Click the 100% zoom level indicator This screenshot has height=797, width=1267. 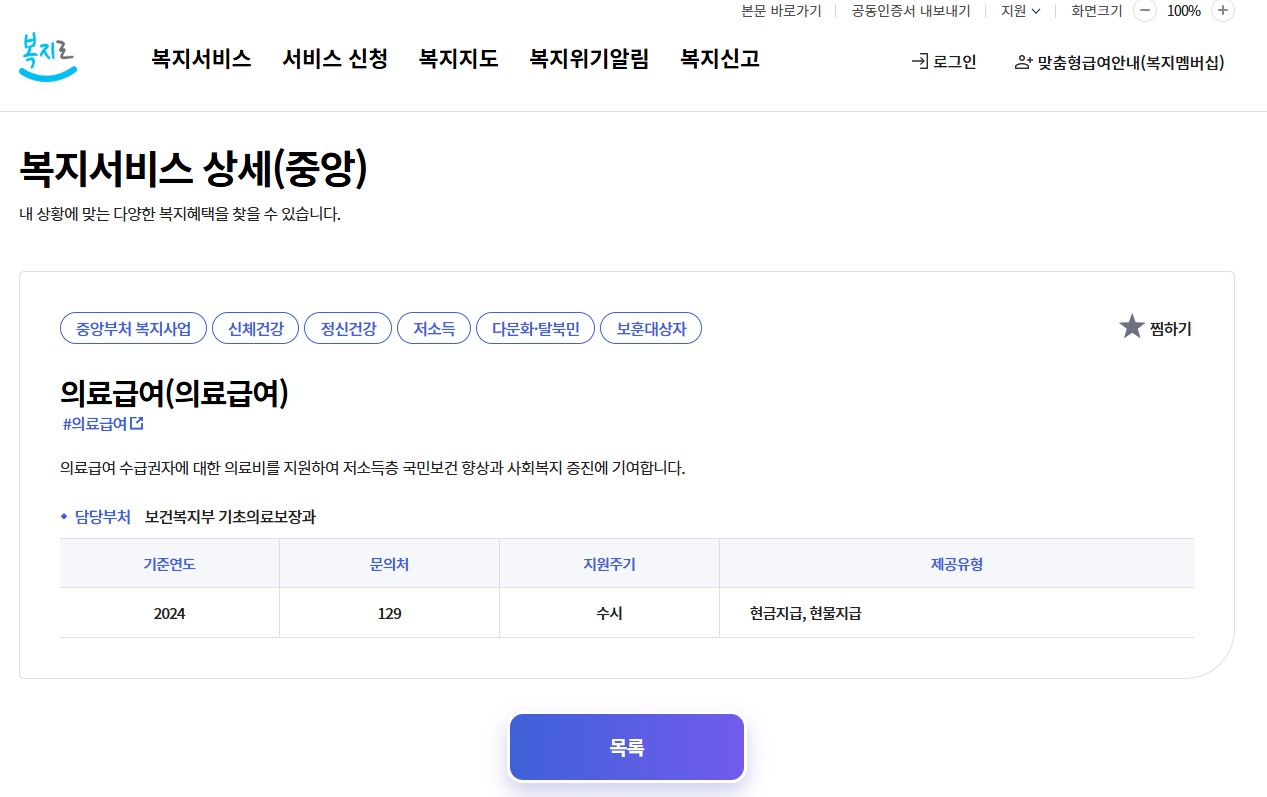(x=1184, y=11)
